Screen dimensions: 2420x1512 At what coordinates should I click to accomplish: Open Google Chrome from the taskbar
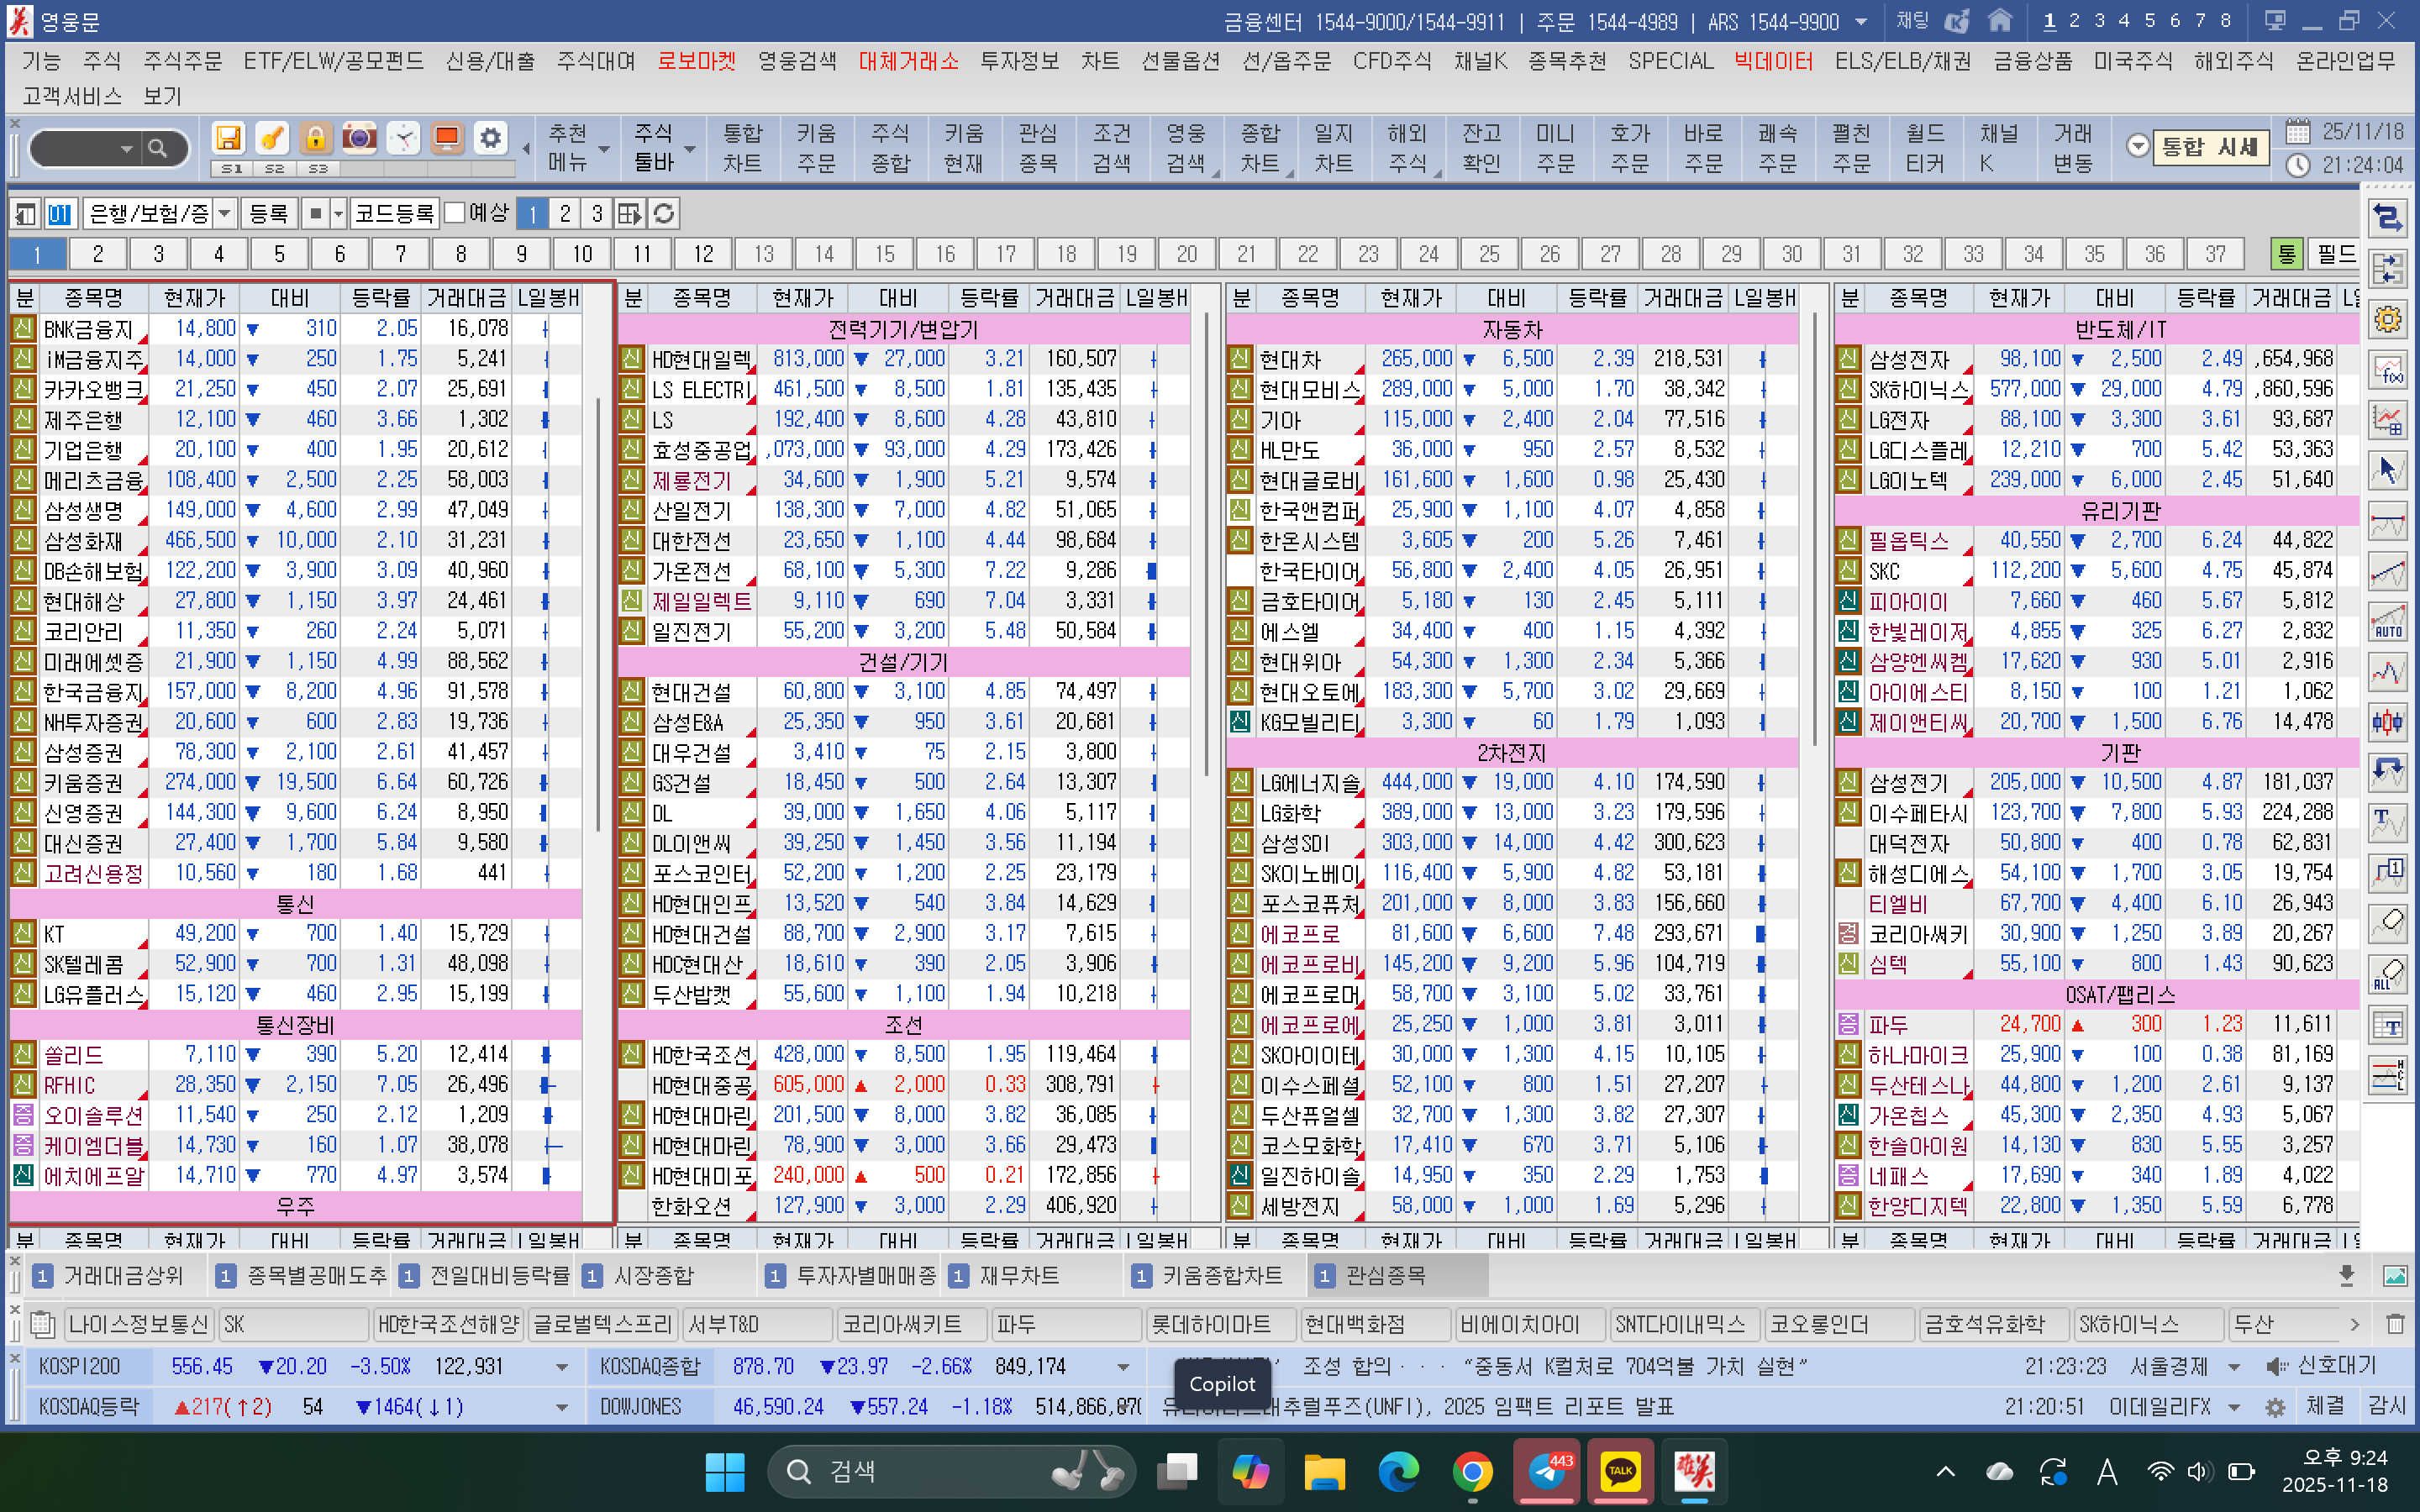click(1472, 1471)
